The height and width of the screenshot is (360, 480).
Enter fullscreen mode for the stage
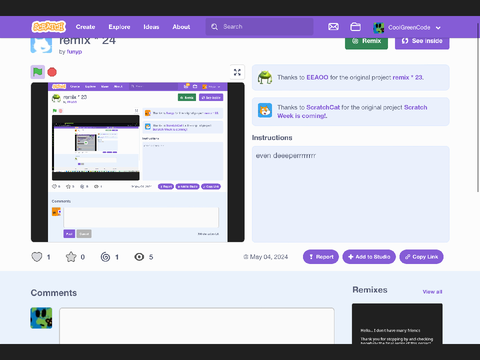(x=237, y=72)
